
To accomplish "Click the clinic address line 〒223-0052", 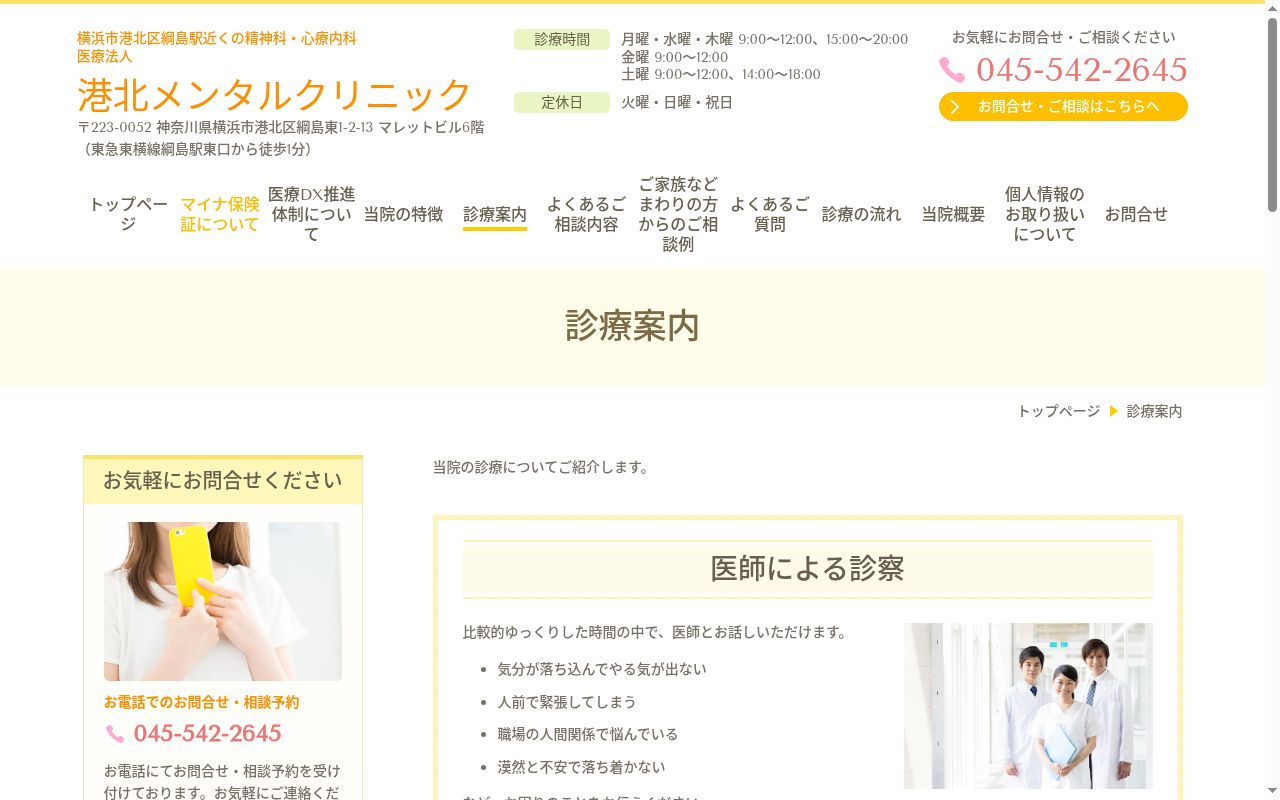I will pos(281,128).
